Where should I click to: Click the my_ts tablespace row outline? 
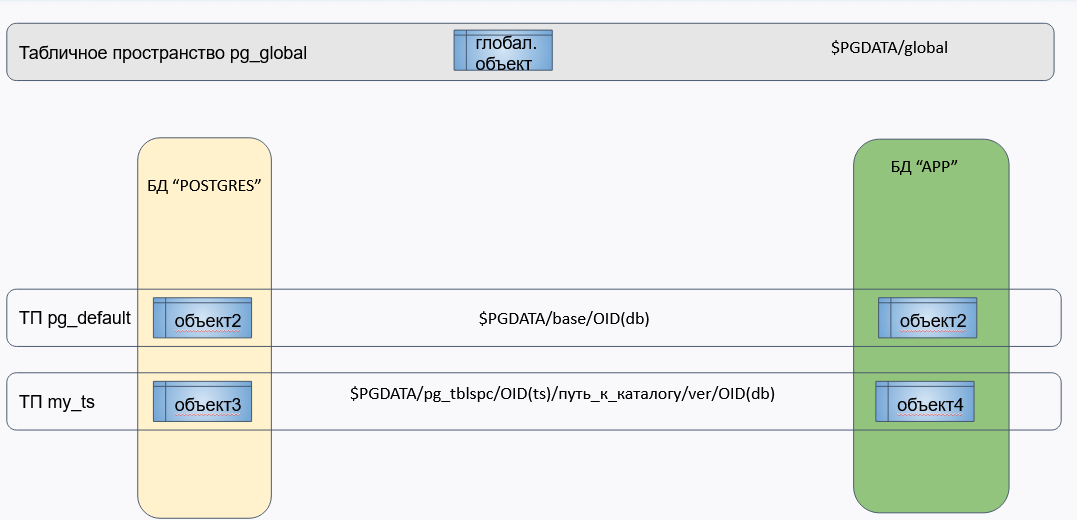click(x=534, y=401)
